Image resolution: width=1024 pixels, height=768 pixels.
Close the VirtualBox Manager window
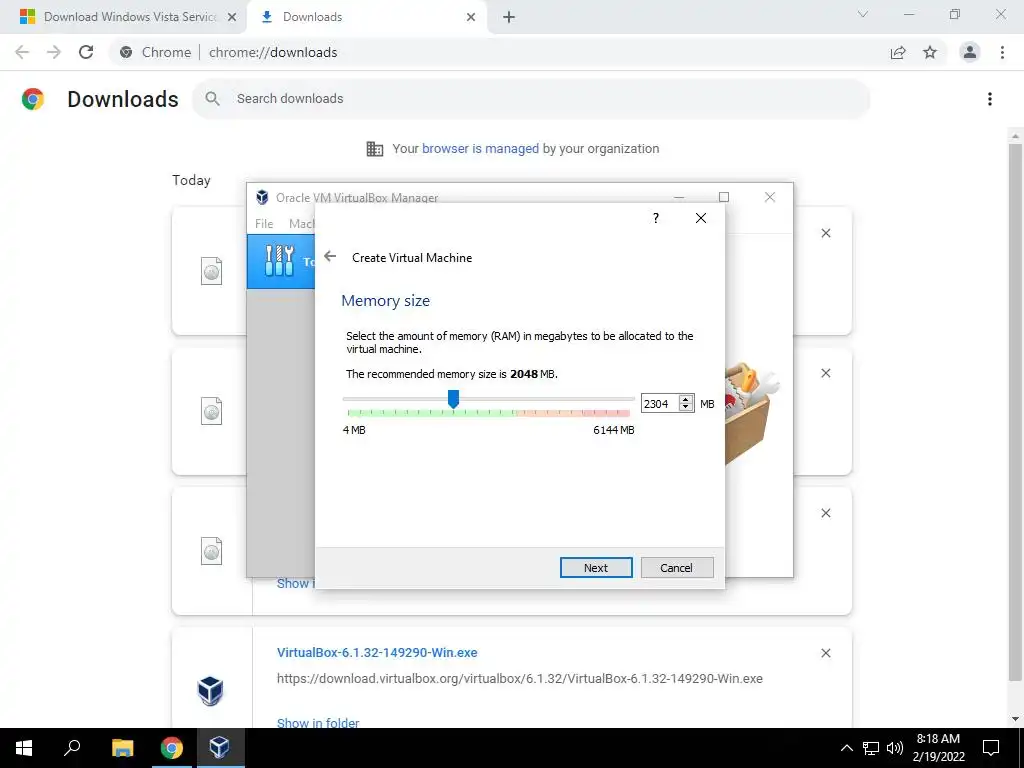tap(770, 197)
